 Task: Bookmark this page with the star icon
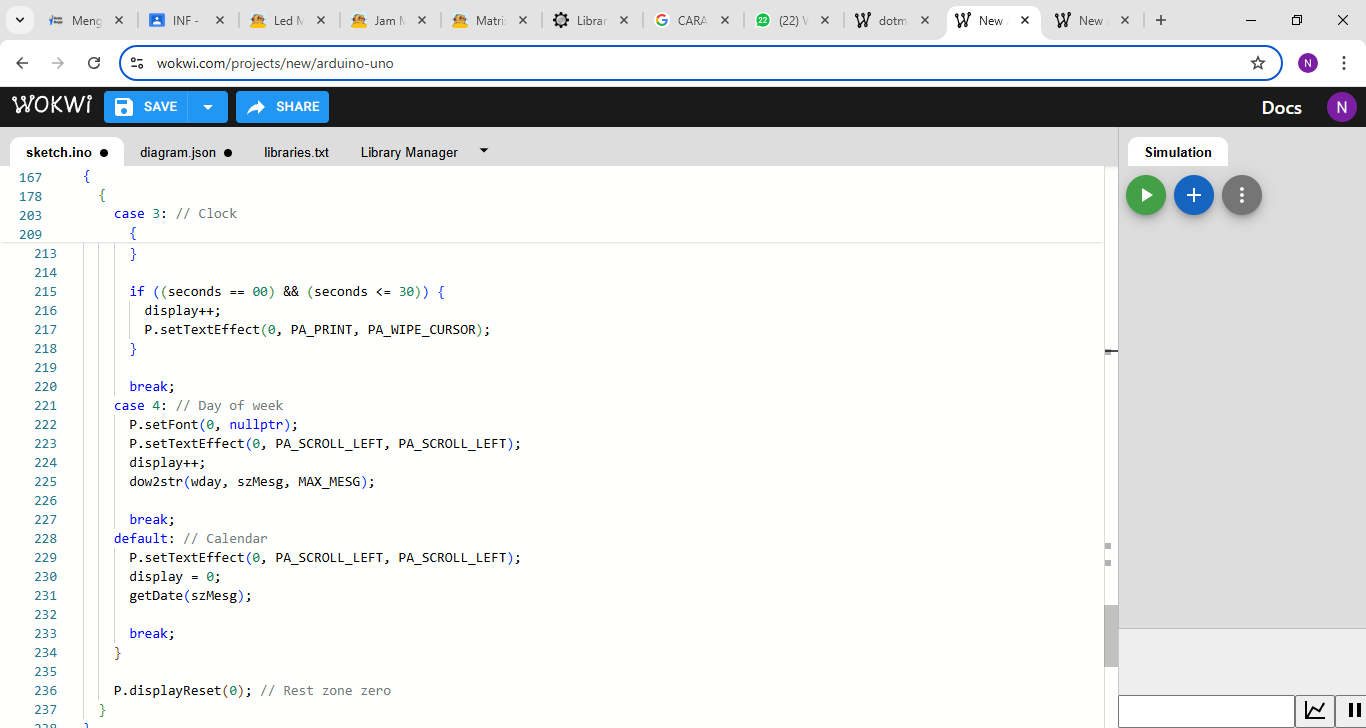[1258, 63]
